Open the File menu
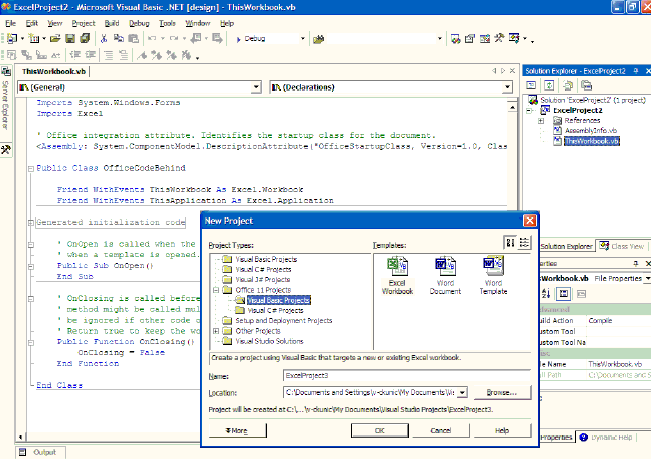The image size is (651, 459). pos(10,23)
